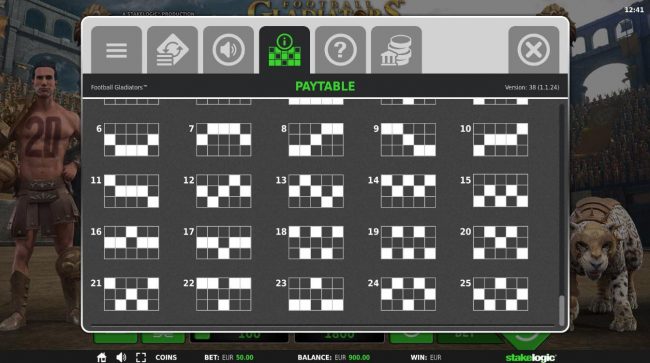
Task: Open the bet settings tab
Action: (172, 50)
